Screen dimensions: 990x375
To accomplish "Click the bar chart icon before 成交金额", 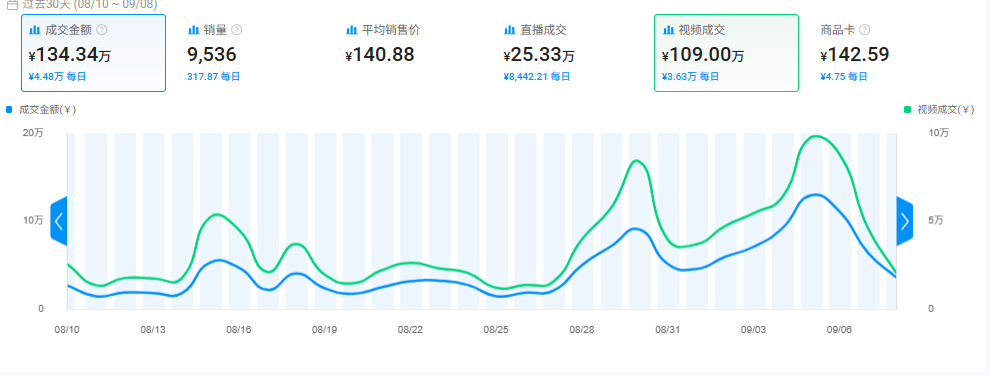I will click(35, 30).
